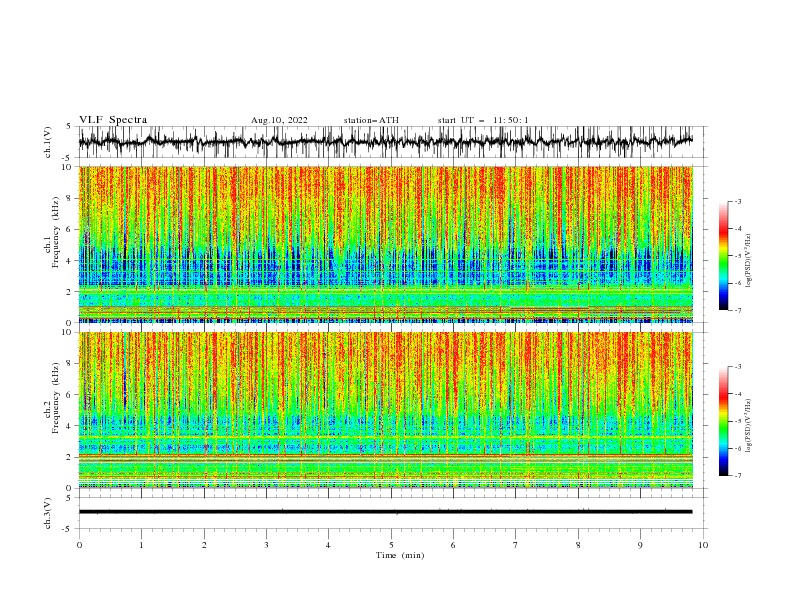Click the time axis tick label '5'
The height and width of the screenshot is (612, 792).
[391, 545]
